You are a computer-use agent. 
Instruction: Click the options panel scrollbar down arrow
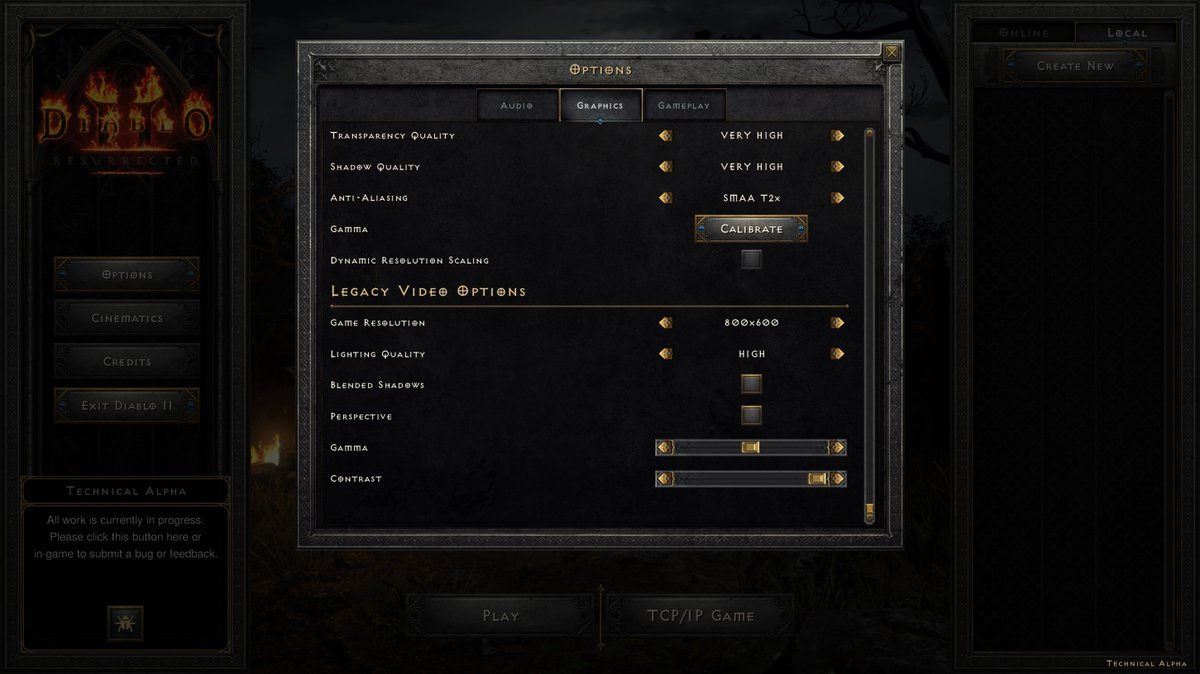[869, 514]
